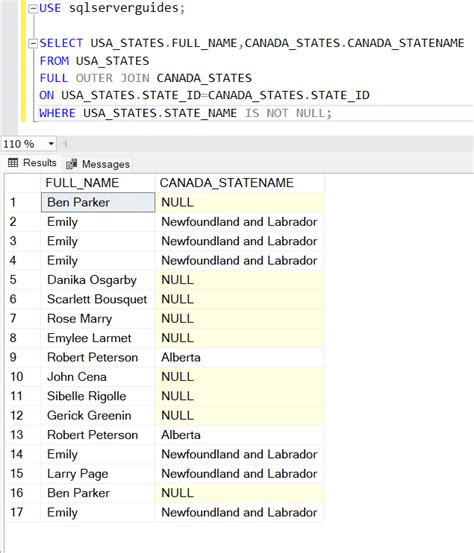Click the NULL cell in row 12
This screenshot has width=474, height=553.
point(239,416)
